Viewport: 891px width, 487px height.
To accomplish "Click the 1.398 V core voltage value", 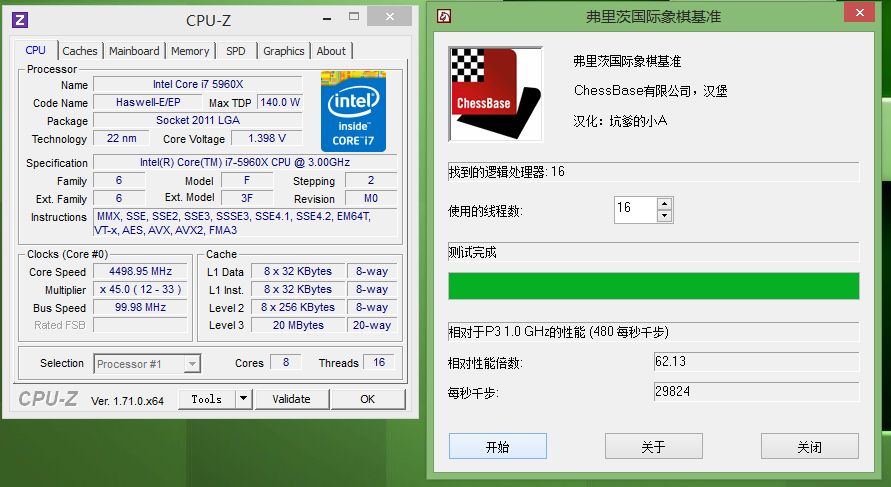I will 267,138.
